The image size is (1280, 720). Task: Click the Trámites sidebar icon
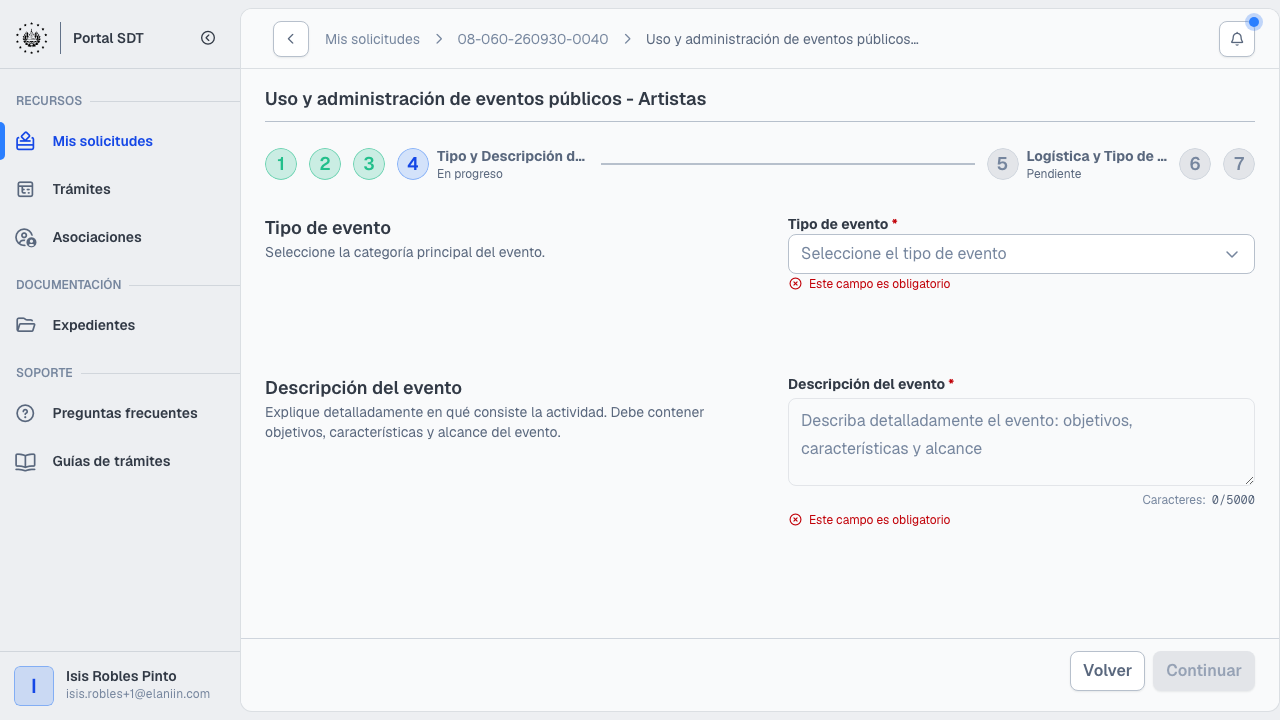point(26,189)
